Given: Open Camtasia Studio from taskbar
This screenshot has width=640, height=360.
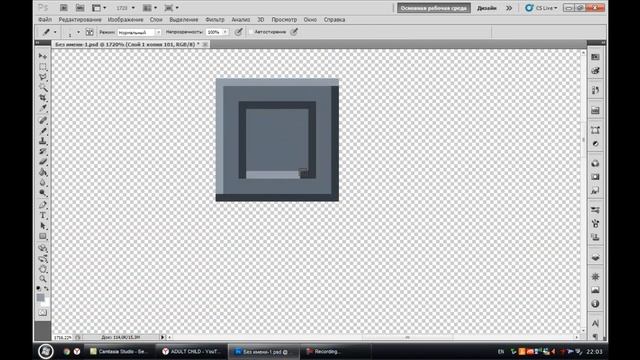Looking at the screenshot, I should click(120, 351).
